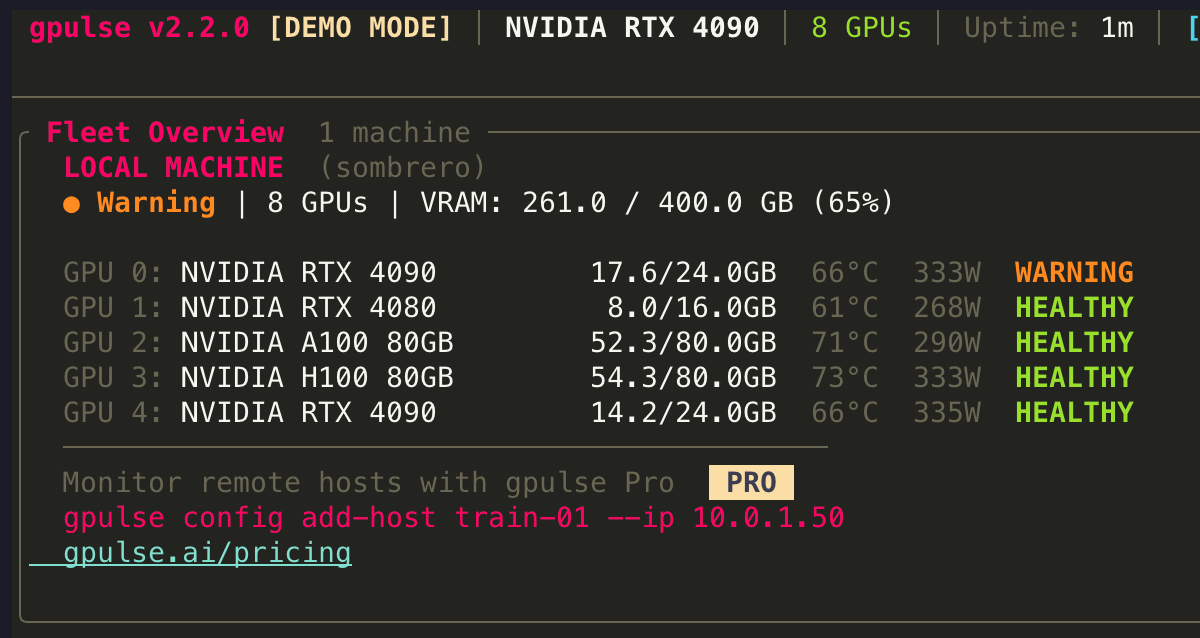Image resolution: width=1200 pixels, height=638 pixels.
Task: Open the gpulse.ai/pricing link
Action: pos(207,553)
